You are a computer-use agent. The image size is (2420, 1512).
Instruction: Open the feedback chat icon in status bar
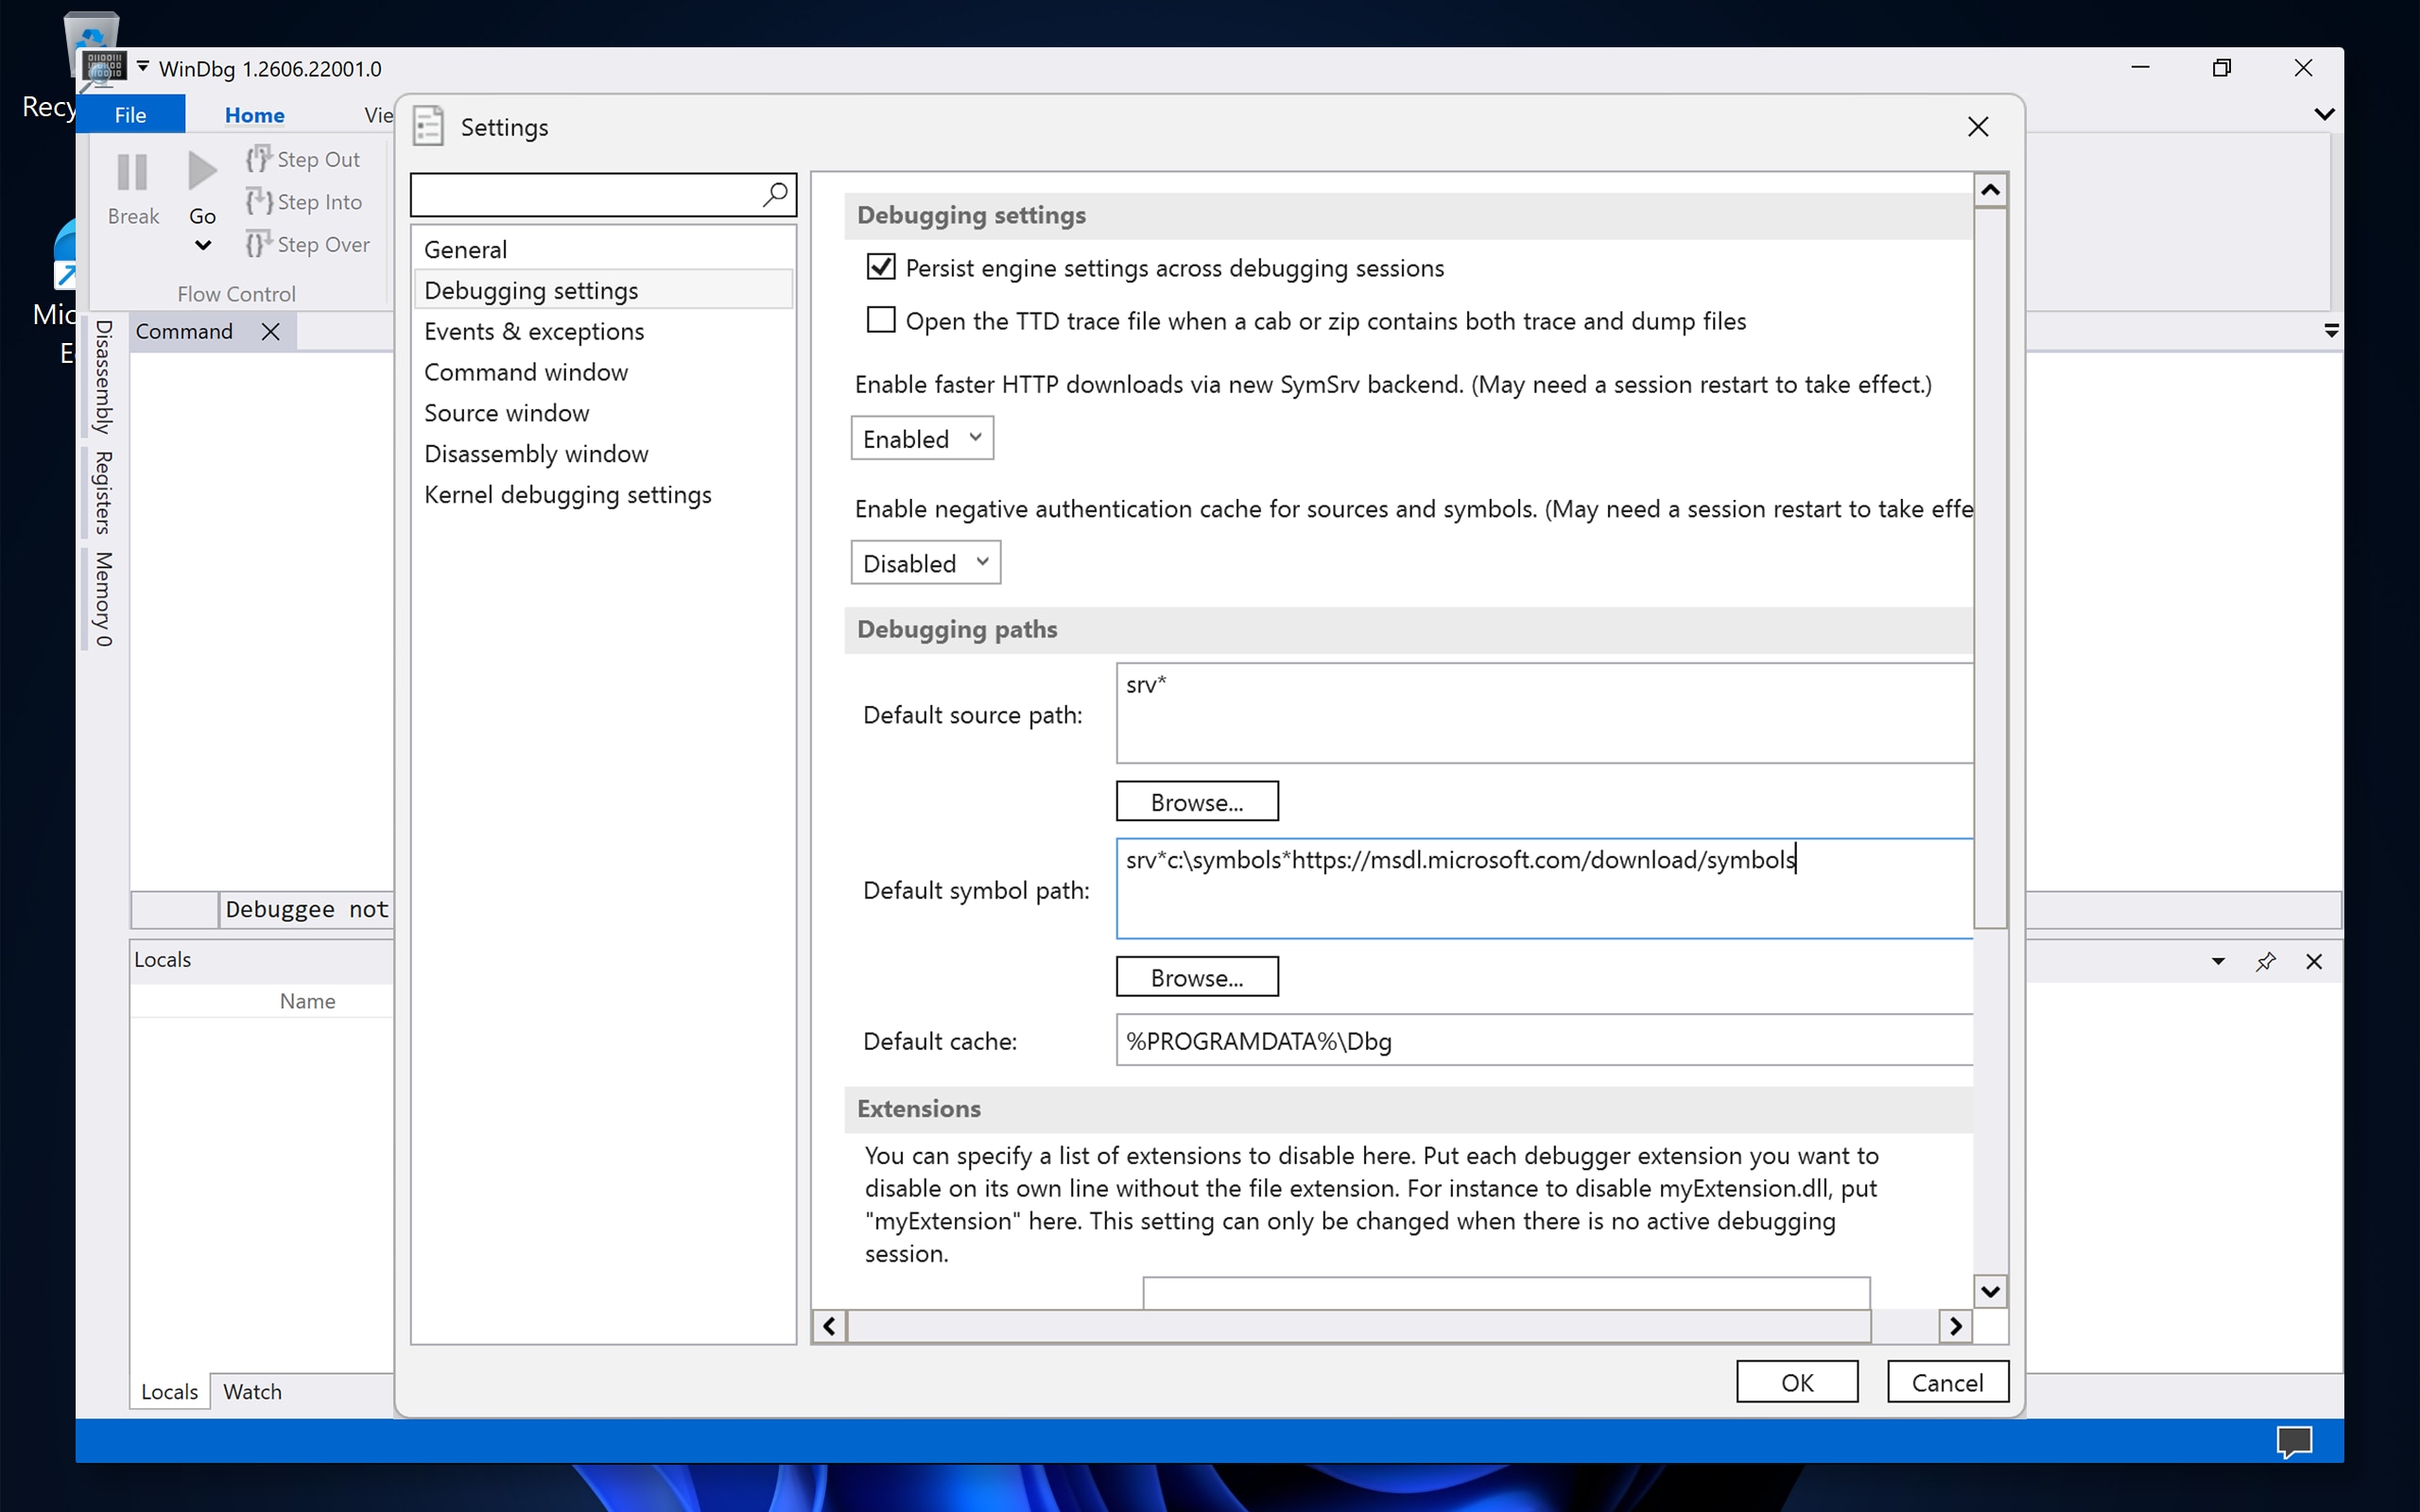coord(2294,1441)
